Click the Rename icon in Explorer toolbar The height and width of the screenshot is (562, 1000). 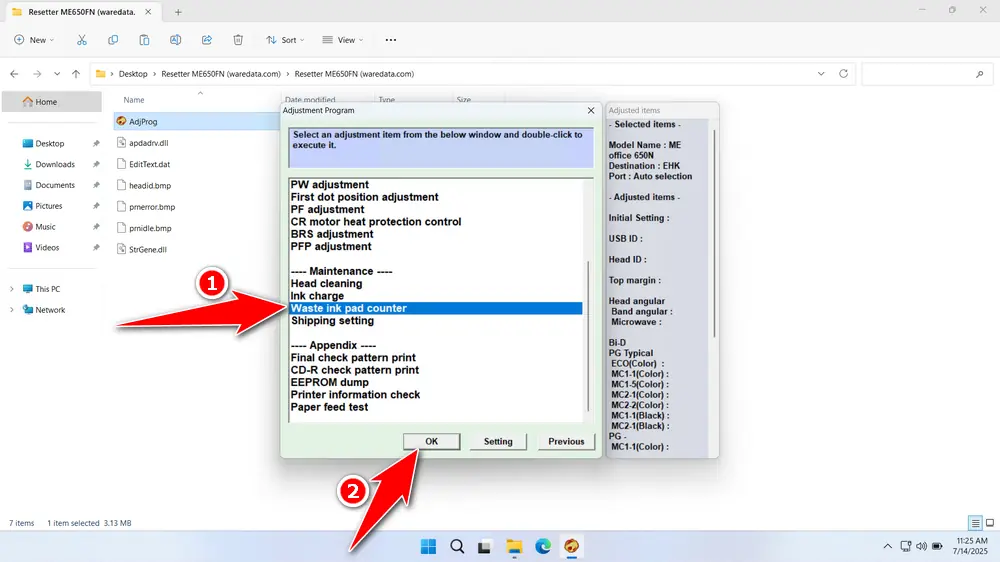click(x=175, y=40)
